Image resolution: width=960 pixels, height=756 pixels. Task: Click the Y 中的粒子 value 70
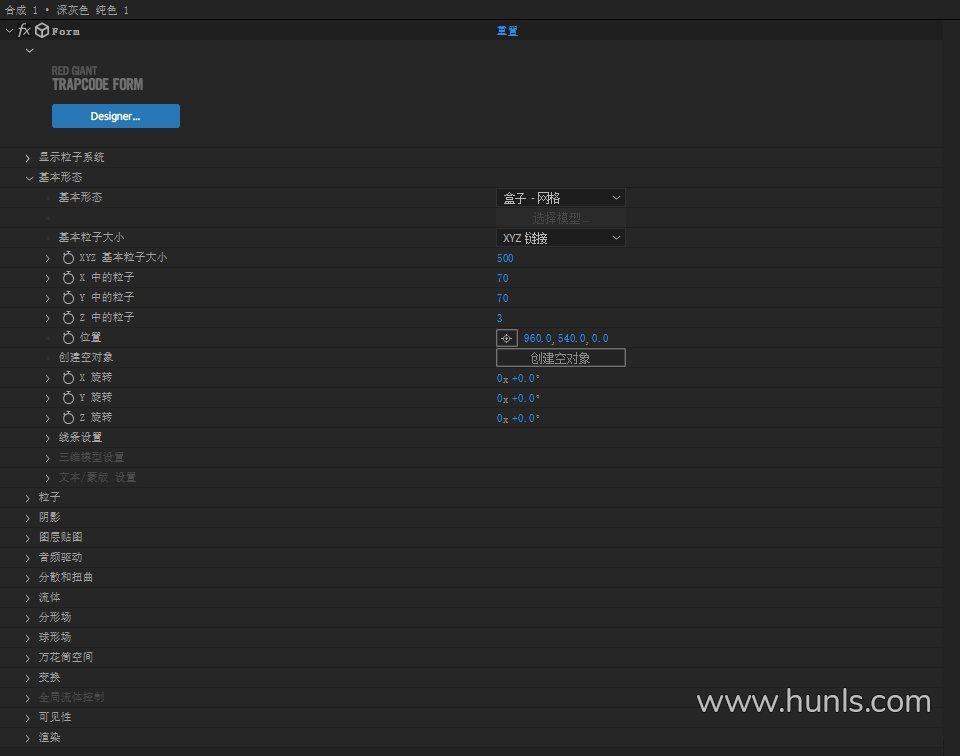coord(503,298)
